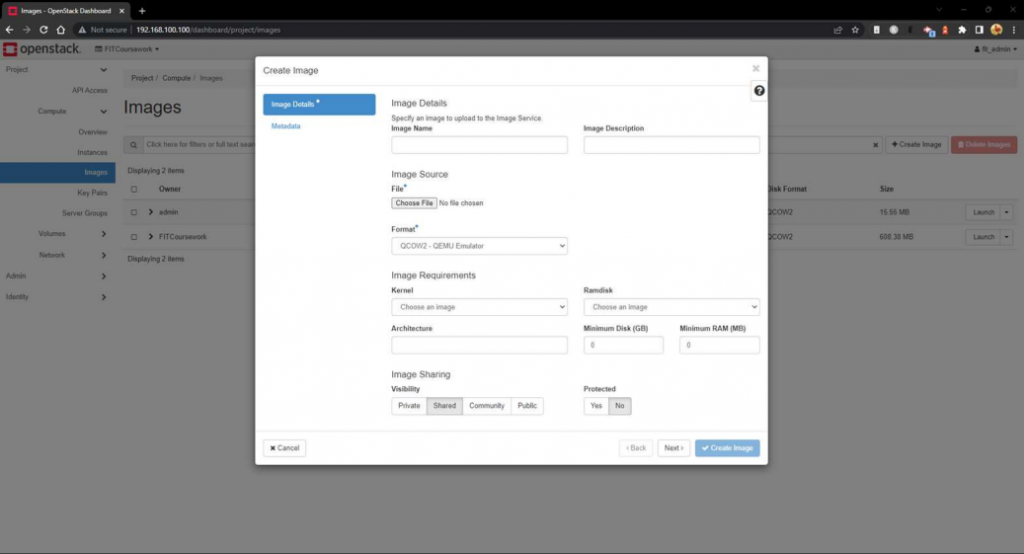Open the Kernel dropdown
The width and height of the screenshot is (1024, 554).
[x=479, y=307]
